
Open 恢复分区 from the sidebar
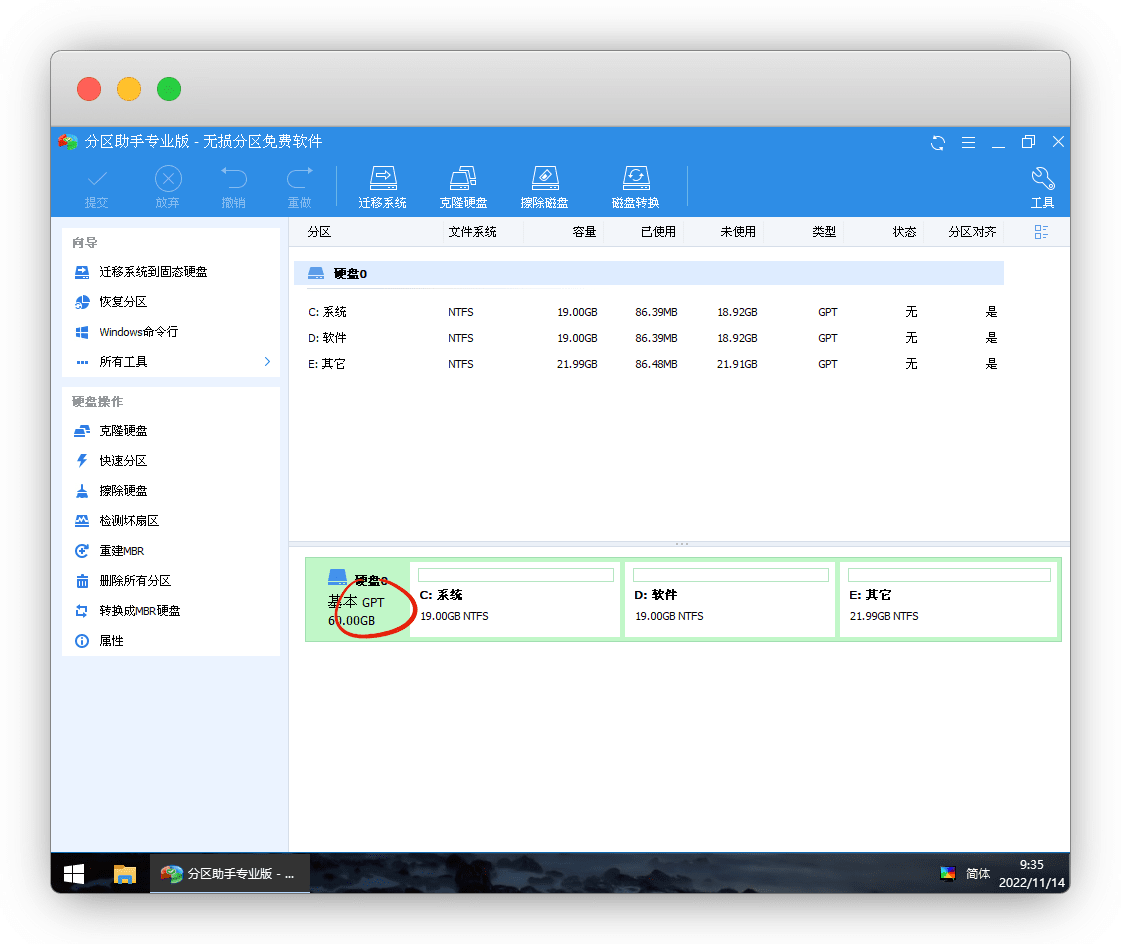pos(122,302)
